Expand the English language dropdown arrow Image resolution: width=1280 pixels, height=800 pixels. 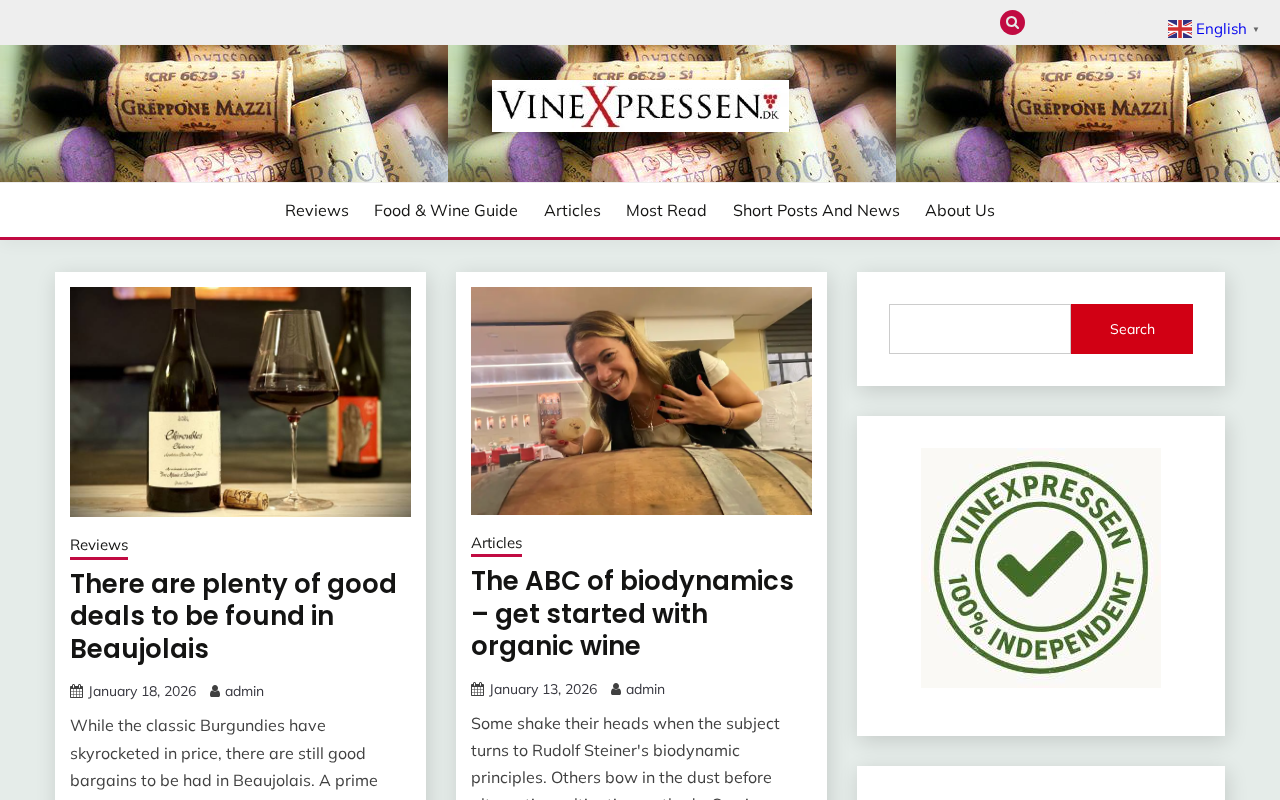1256,29
